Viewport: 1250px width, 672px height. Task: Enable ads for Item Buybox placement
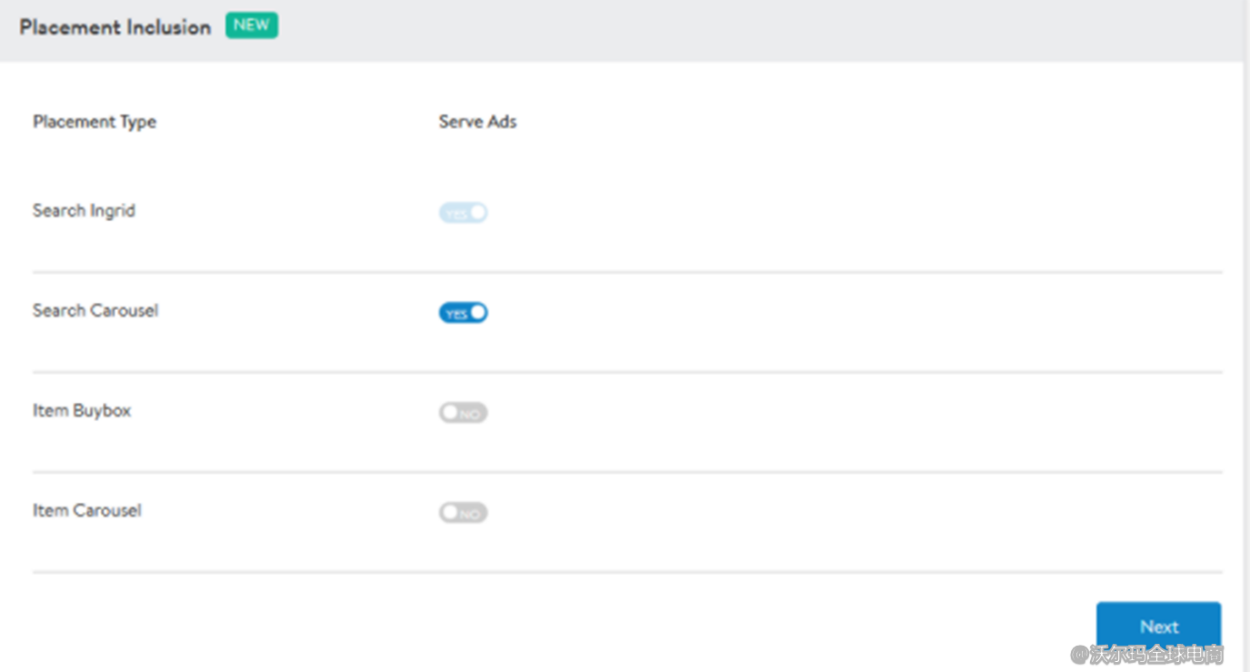coord(463,413)
